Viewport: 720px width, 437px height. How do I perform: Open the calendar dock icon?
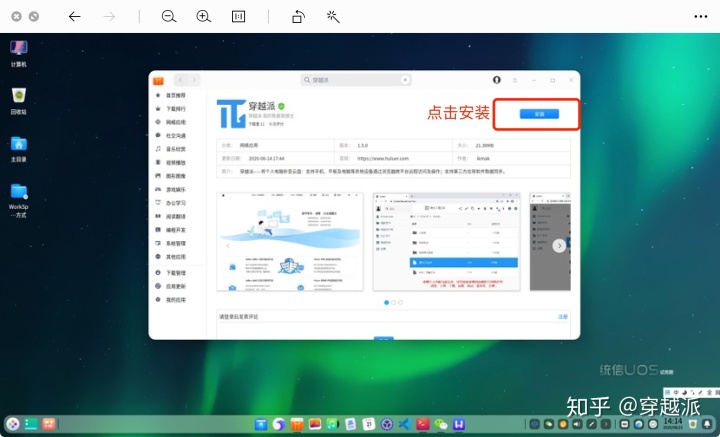[369, 424]
